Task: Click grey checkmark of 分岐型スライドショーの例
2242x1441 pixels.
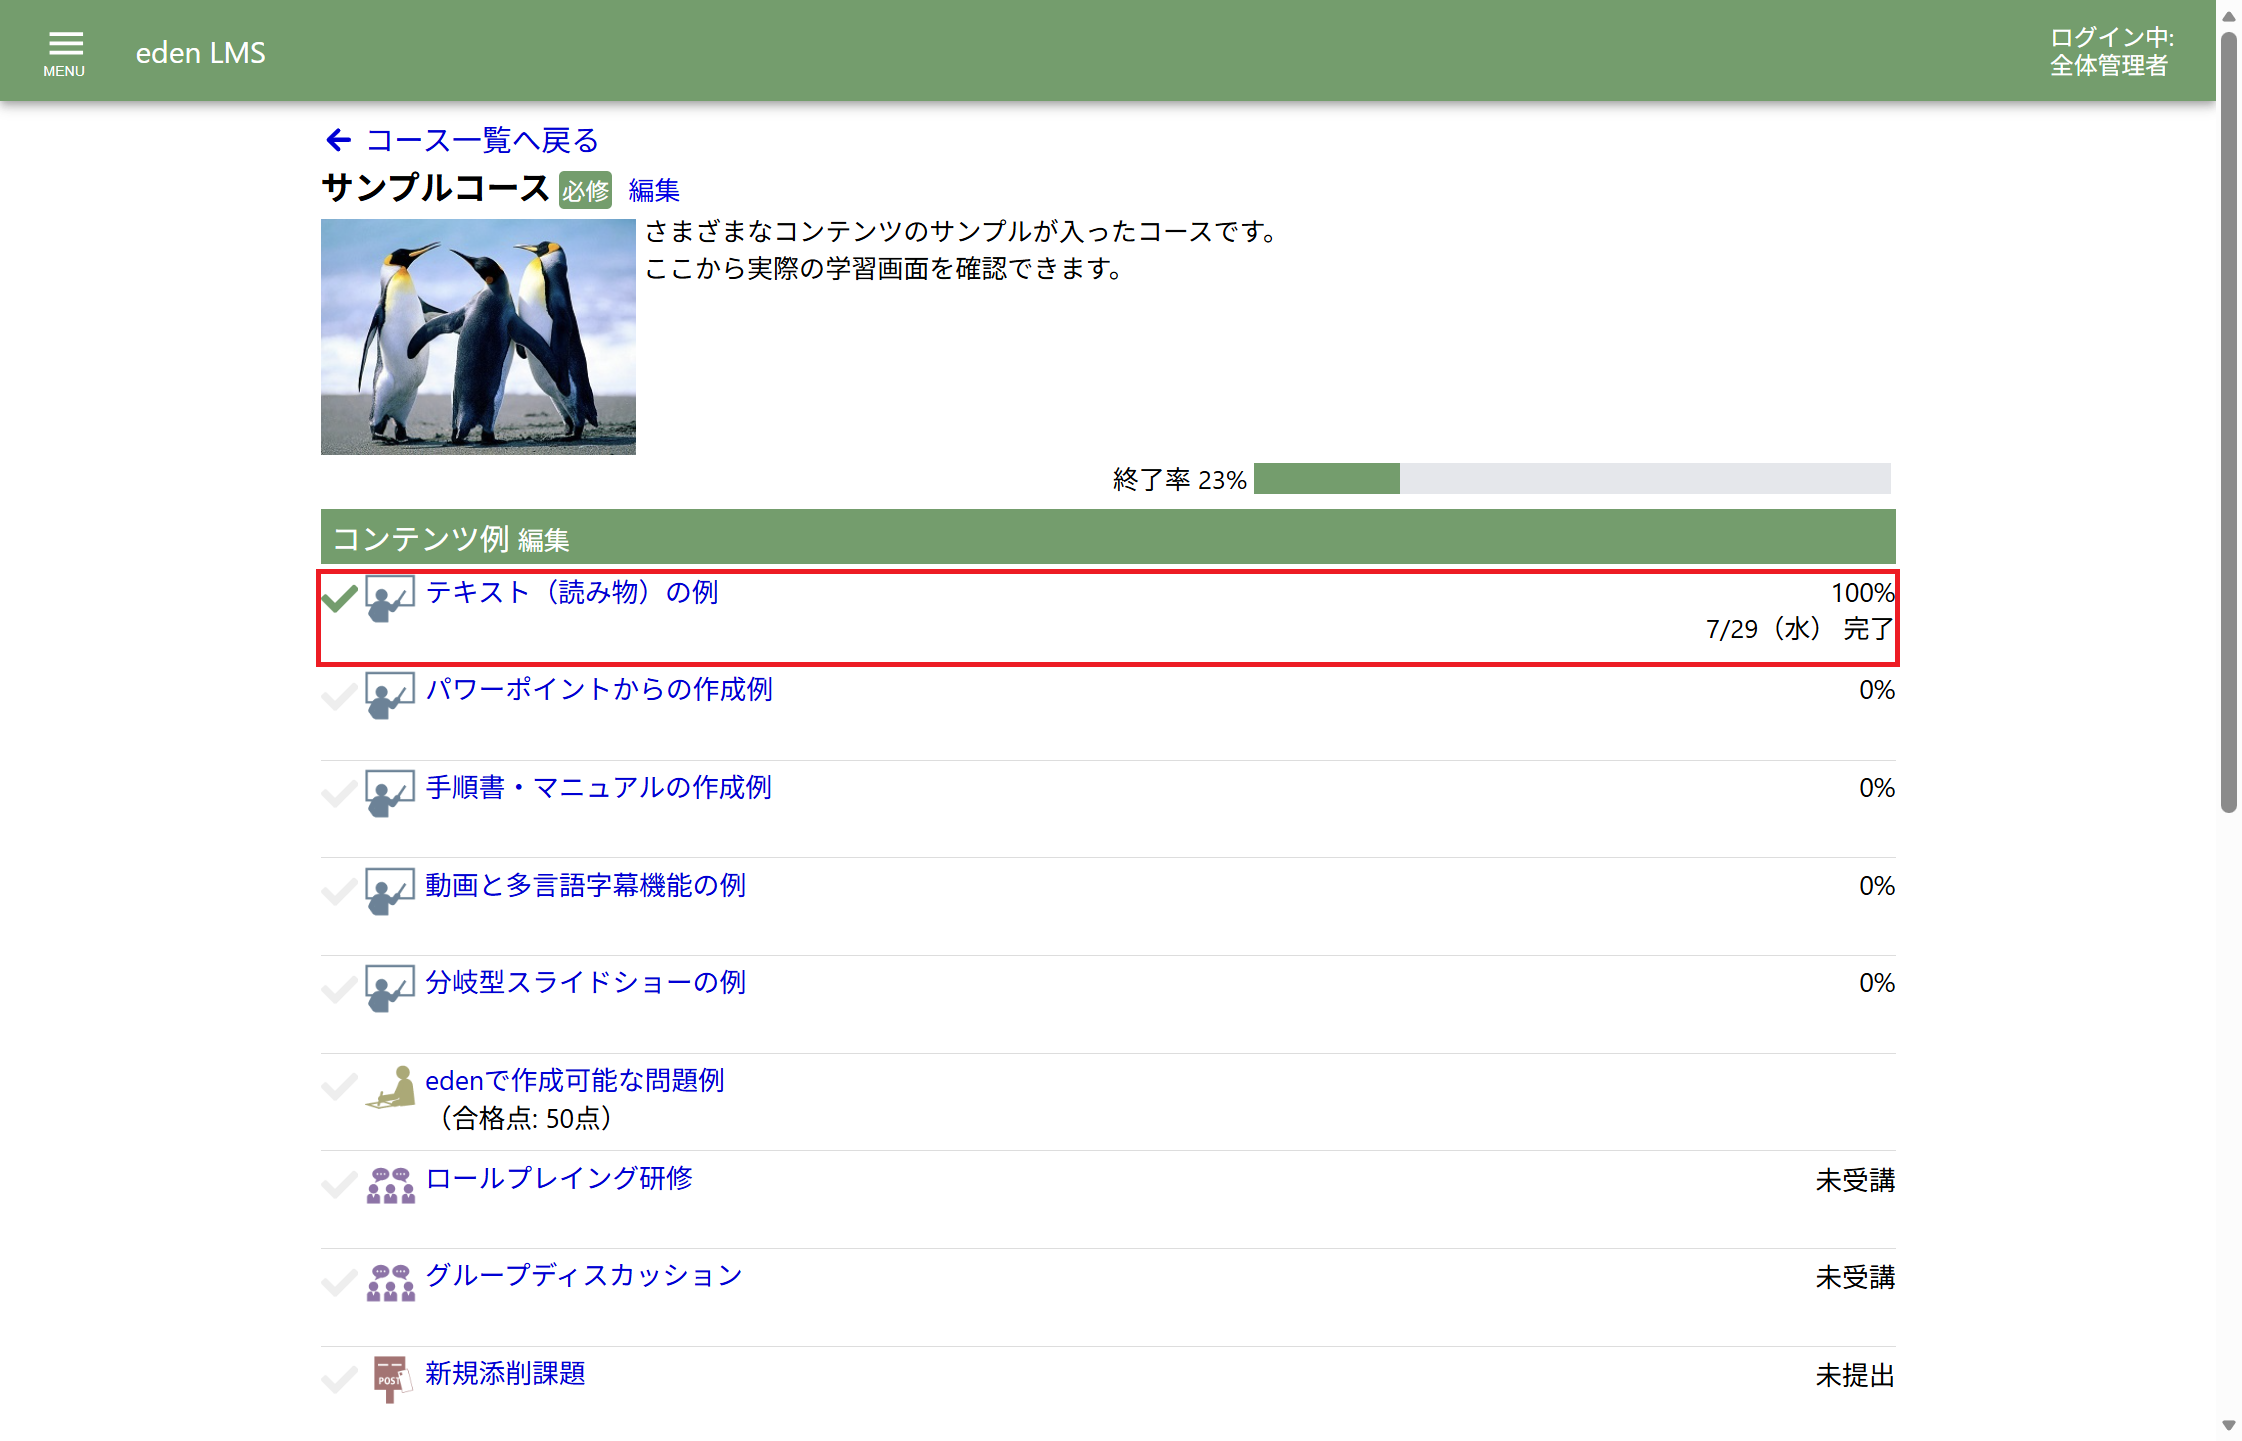Action: (340, 989)
